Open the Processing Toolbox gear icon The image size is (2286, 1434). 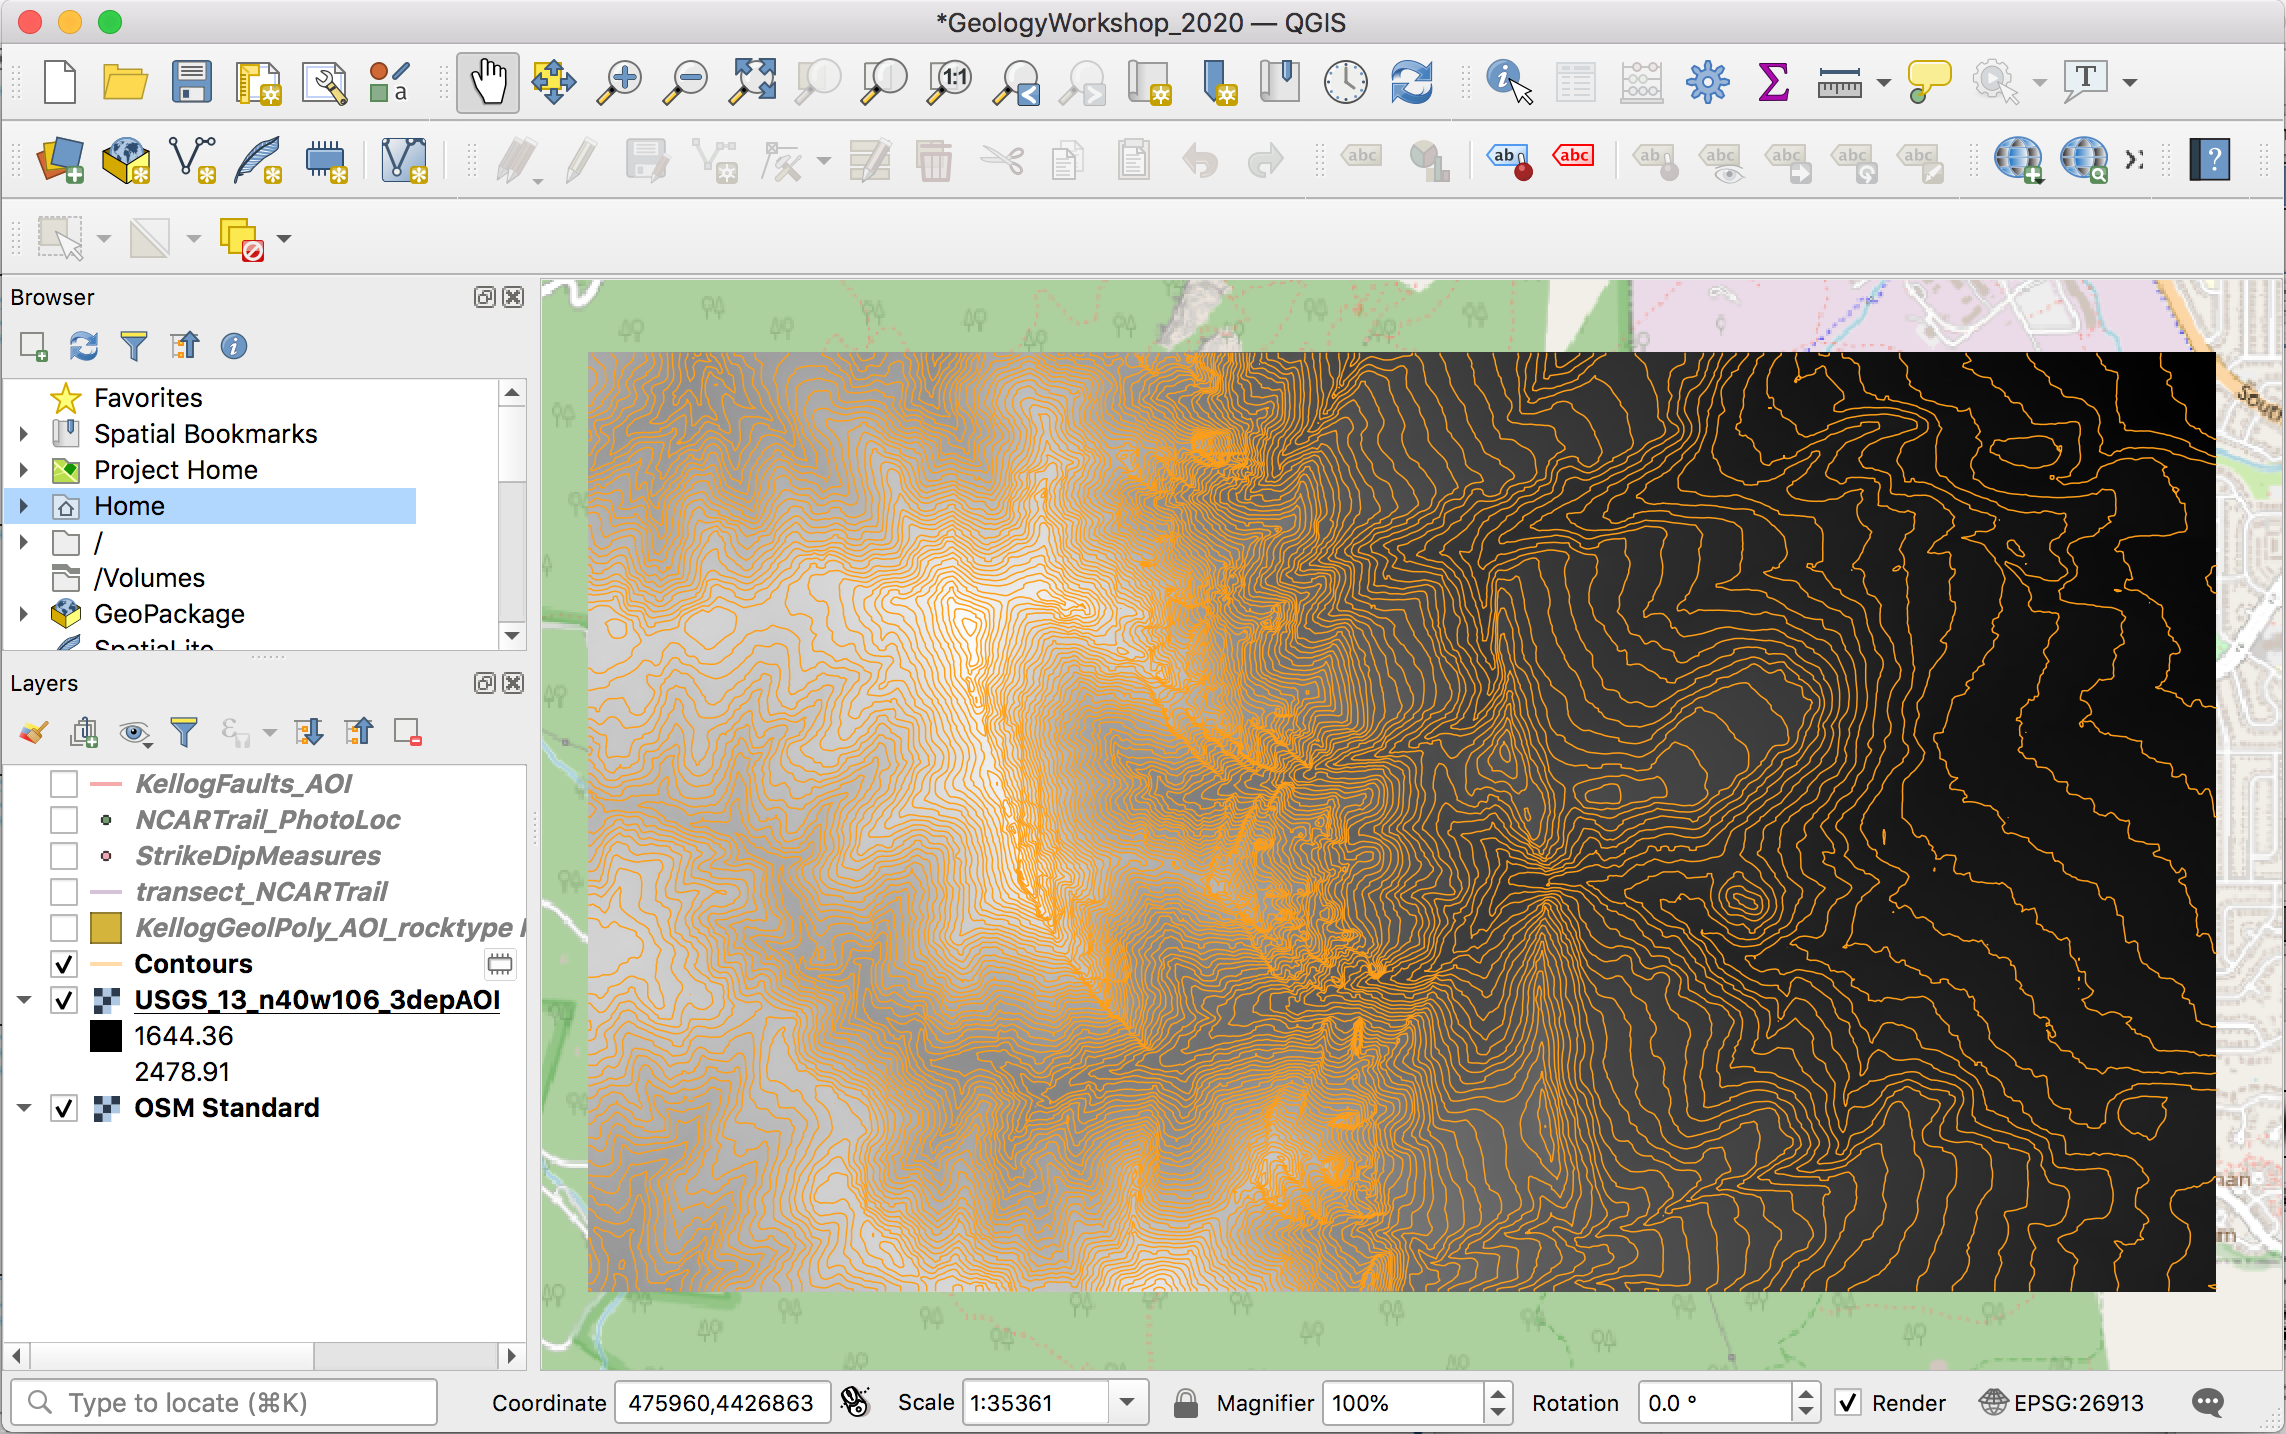pyautogui.click(x=1707, y=82)
